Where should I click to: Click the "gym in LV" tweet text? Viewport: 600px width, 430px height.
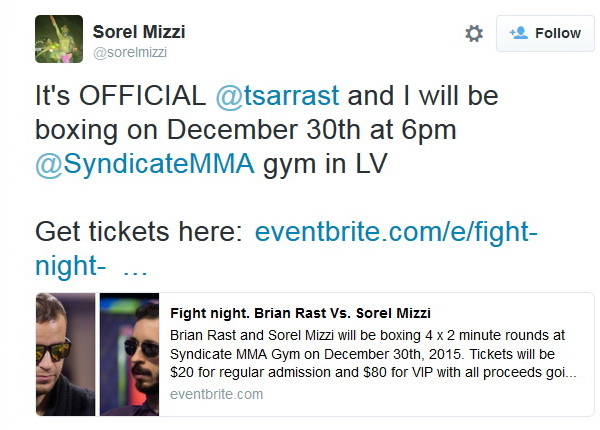coord(325,165)
